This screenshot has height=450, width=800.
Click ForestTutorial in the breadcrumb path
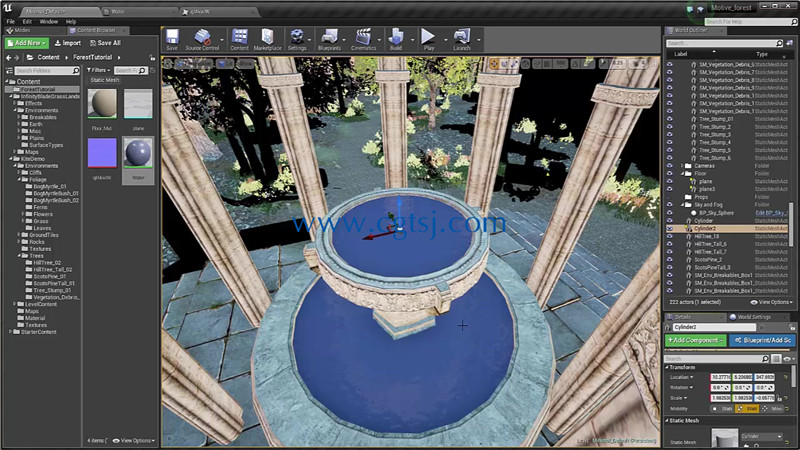pyautogui.click(x=92, y=58)
